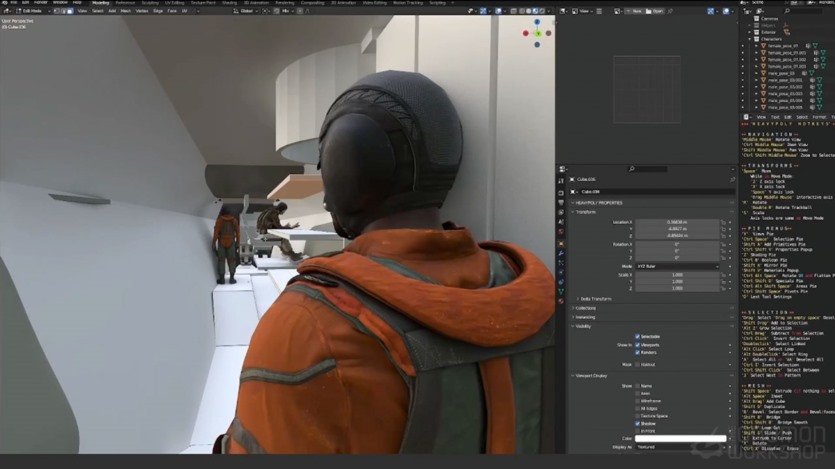Enable the Holdout mask checkbox

tap(637, 365)
